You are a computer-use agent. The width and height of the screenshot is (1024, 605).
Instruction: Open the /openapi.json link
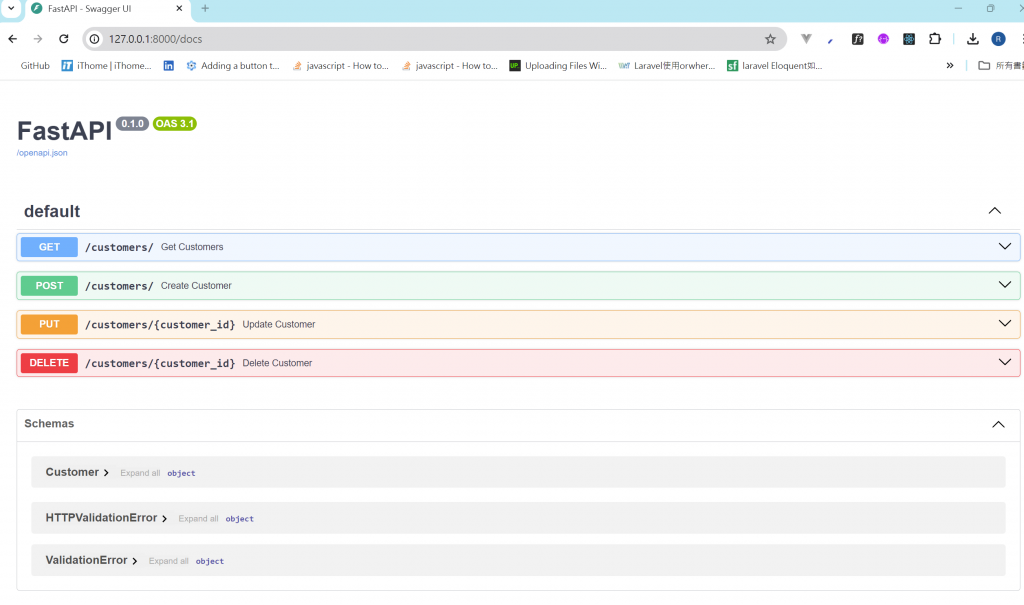click(42, 153)
